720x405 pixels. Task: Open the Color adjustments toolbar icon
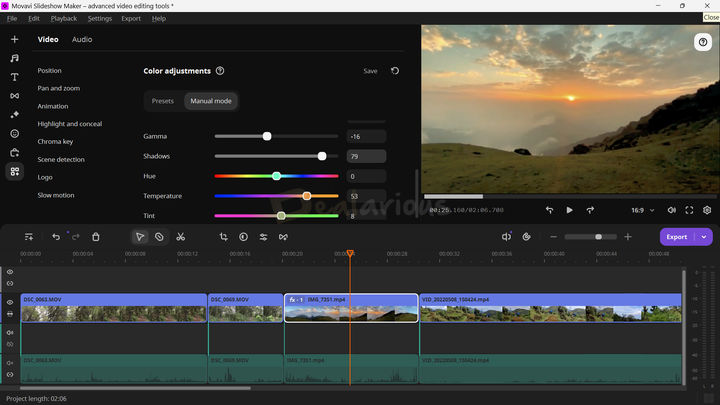(243, 237)
